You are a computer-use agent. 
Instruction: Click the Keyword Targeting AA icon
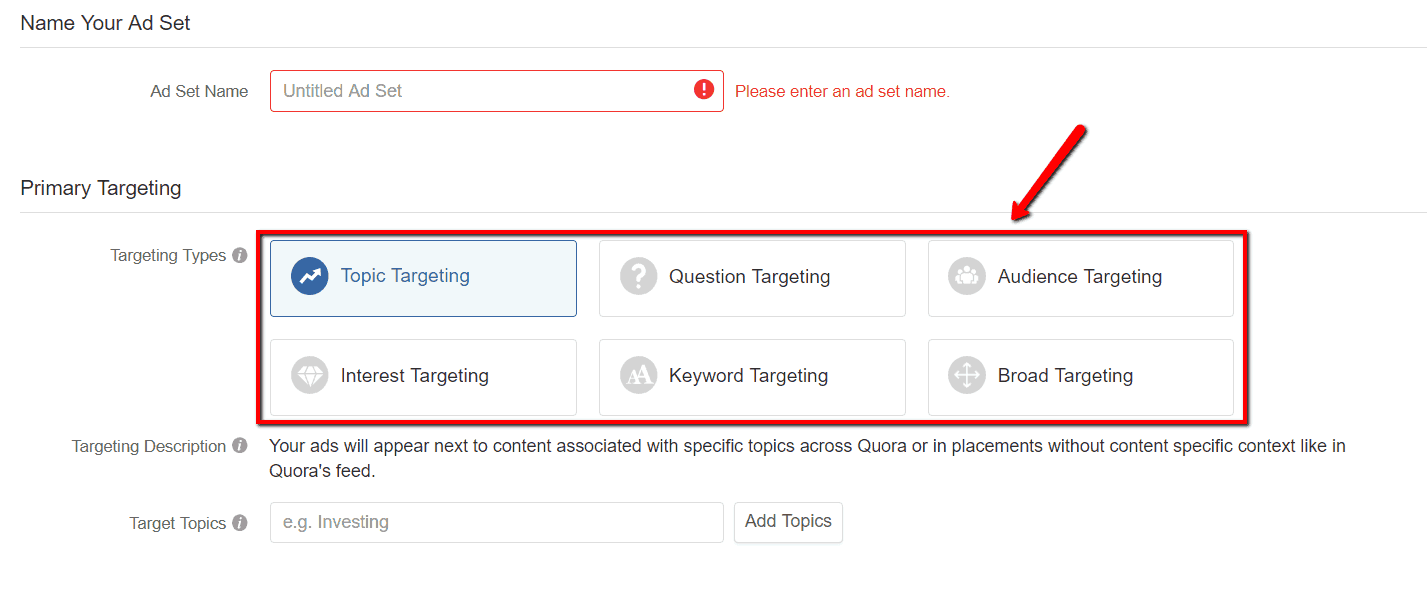(x=639, y=375)
